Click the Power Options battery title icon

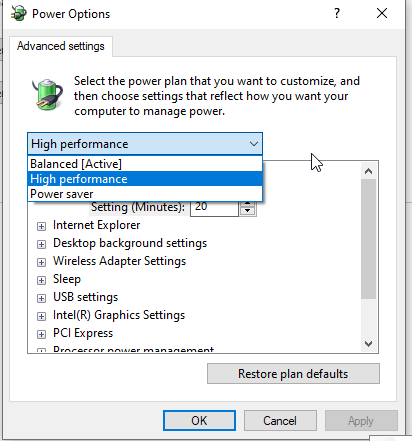click(19, 14)
